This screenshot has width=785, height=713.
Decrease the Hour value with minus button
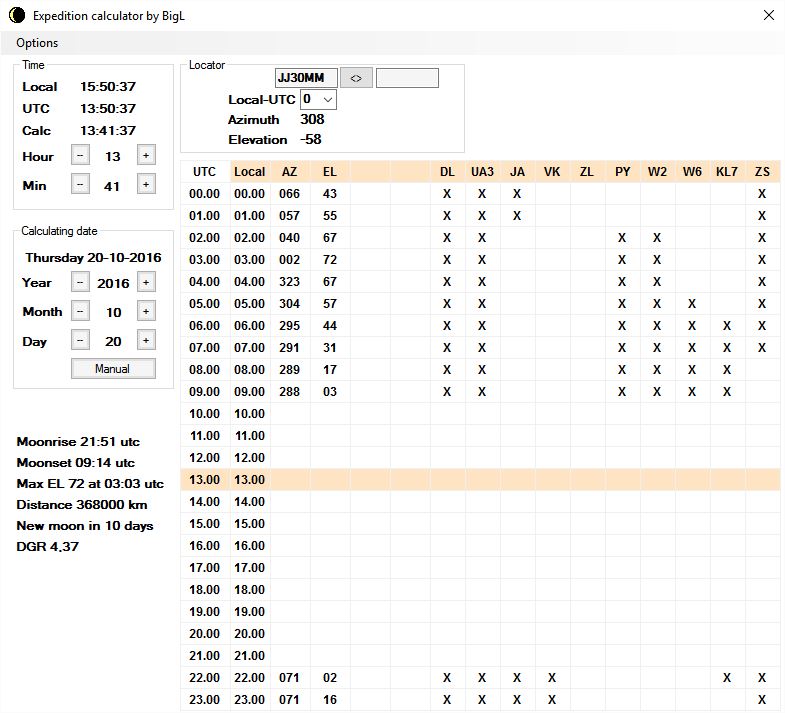pyautogui.click(x=81, y=155)
